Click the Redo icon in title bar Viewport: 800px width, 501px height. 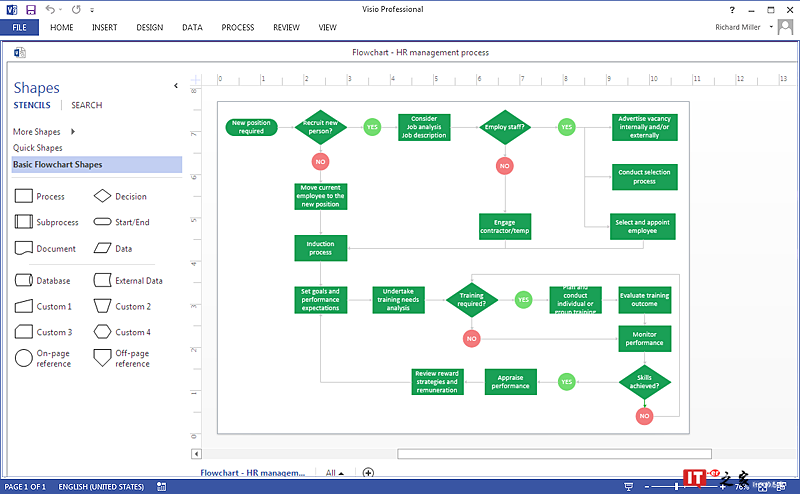(x=76, y=9)
